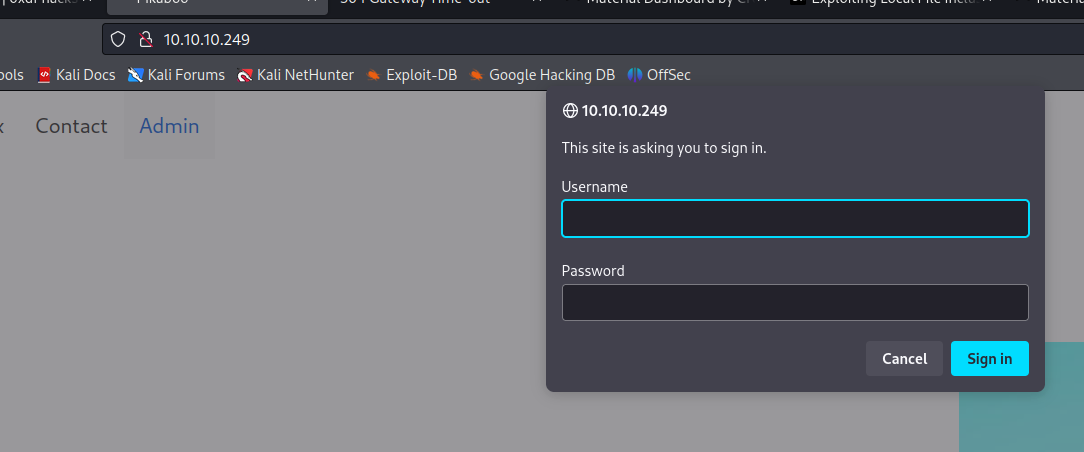This screenshot has height=452, width=1084.
Task: Focus the Username input field
Action: pos(795,219)
